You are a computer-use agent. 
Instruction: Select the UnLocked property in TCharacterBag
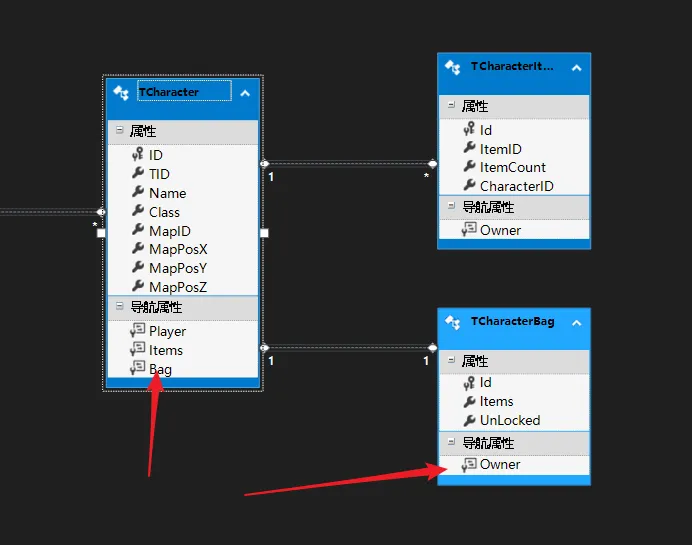pos(509,420)
